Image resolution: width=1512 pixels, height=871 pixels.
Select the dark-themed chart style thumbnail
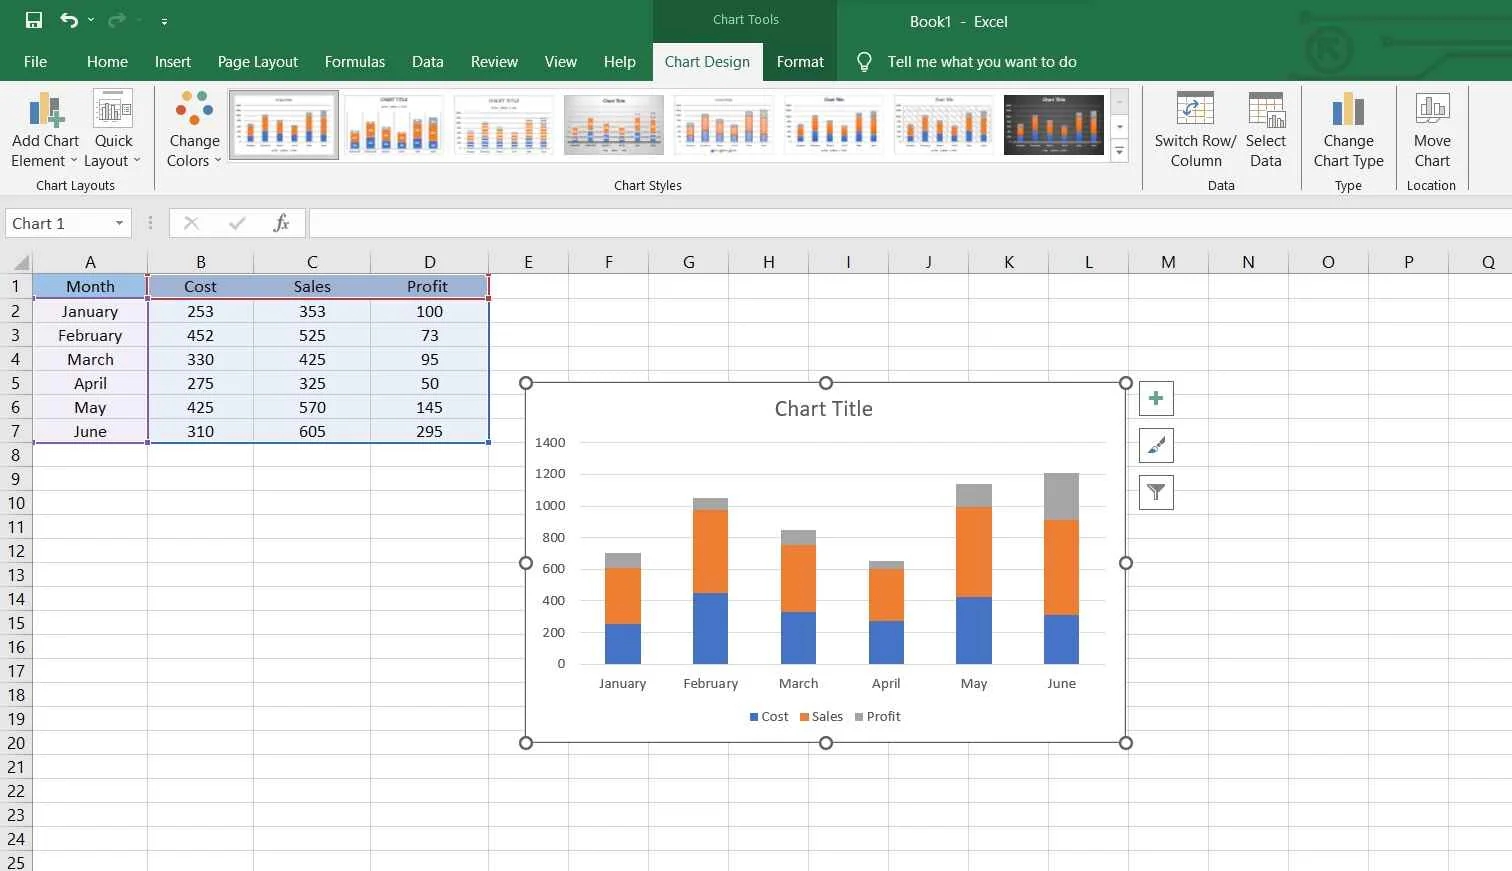tap(1053, 124)
